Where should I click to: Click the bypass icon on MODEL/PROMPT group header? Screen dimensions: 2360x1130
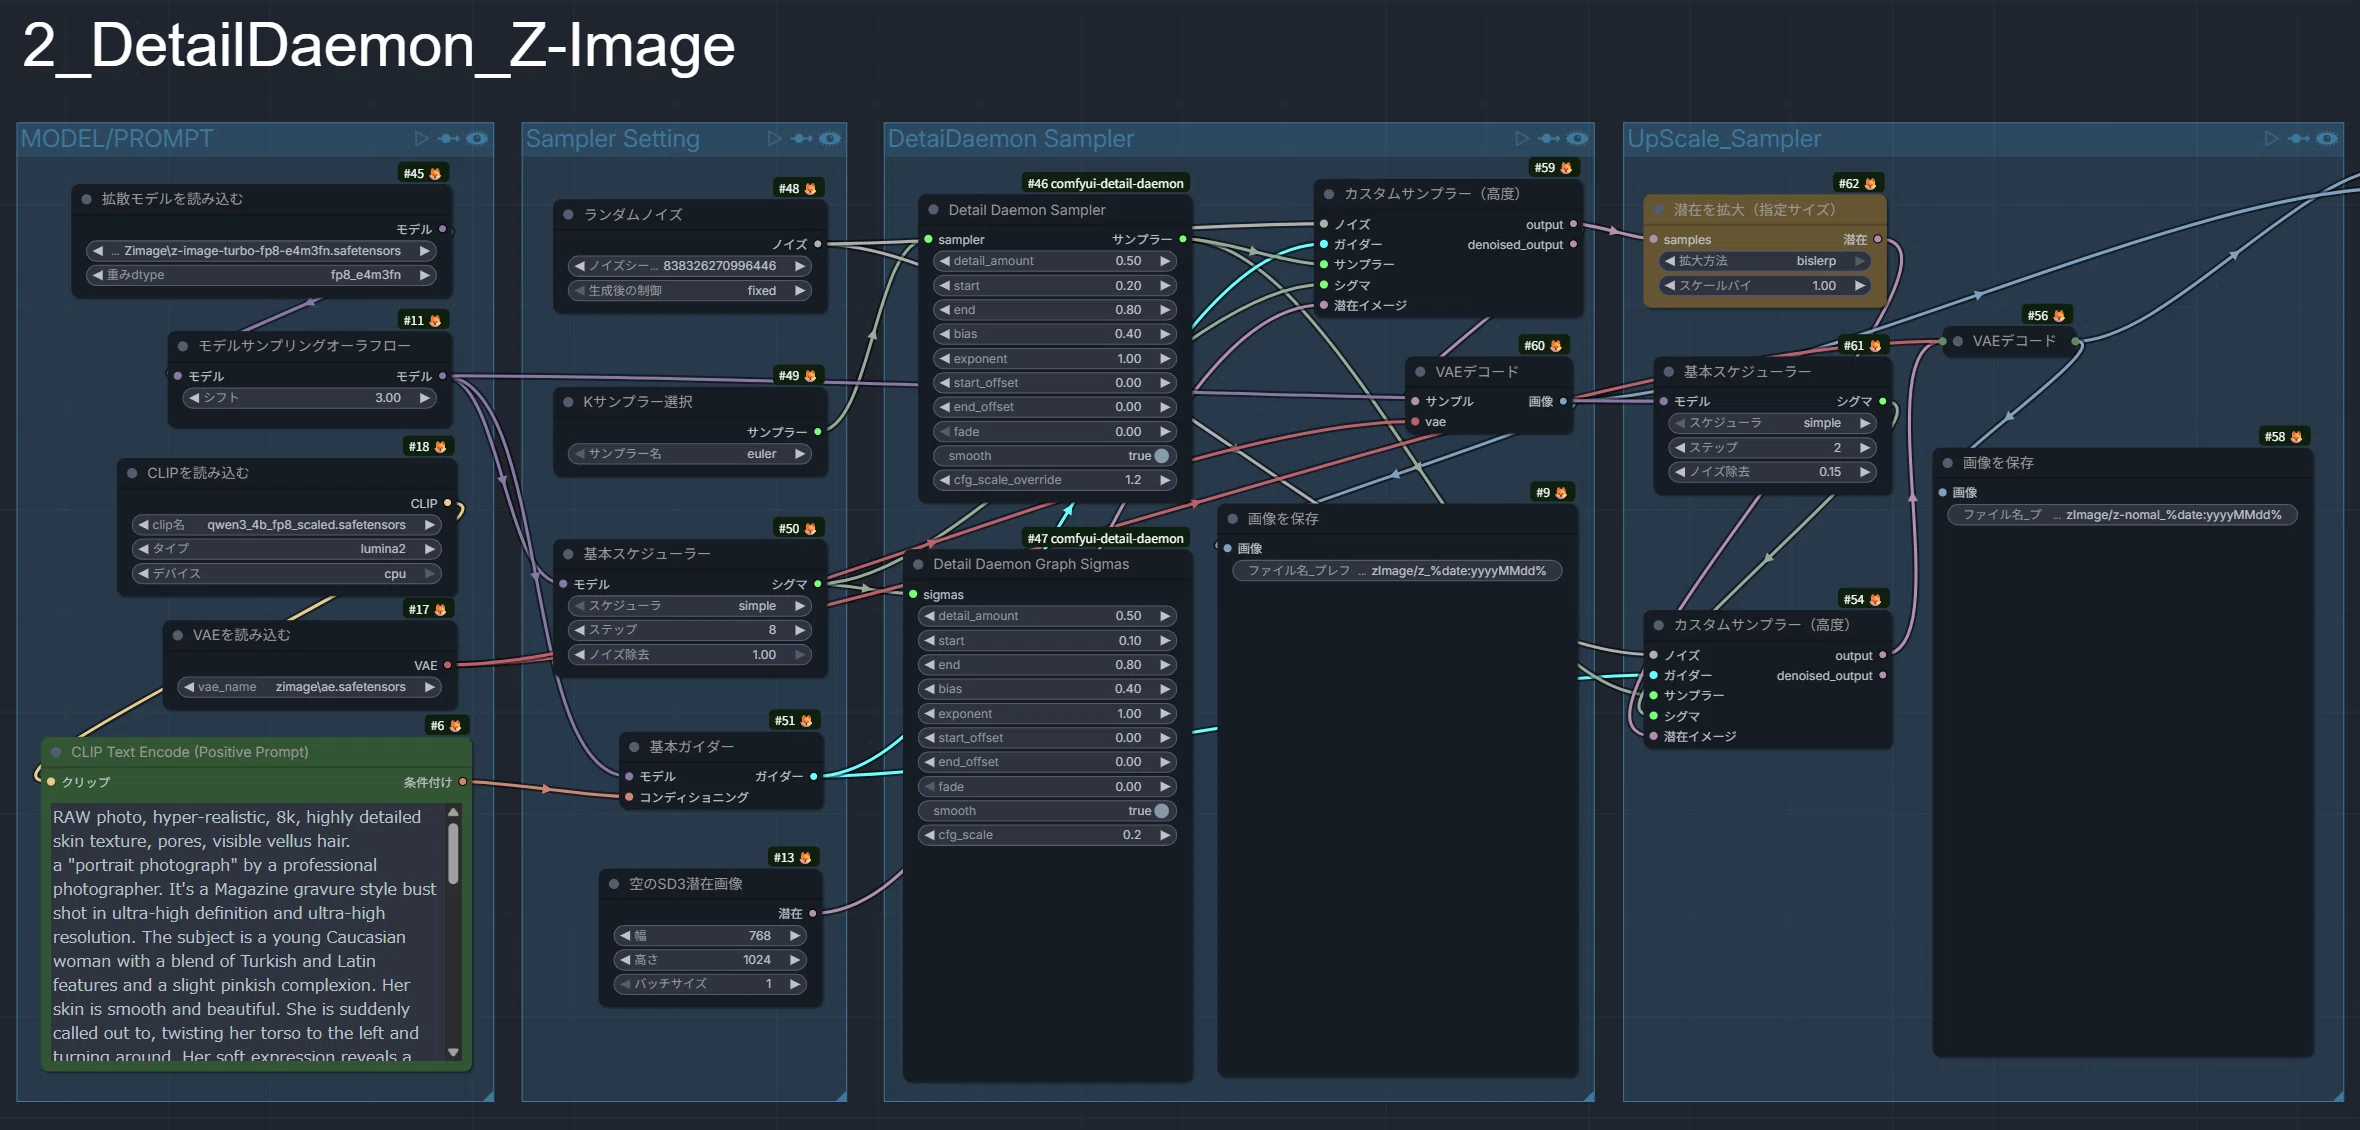449,138
